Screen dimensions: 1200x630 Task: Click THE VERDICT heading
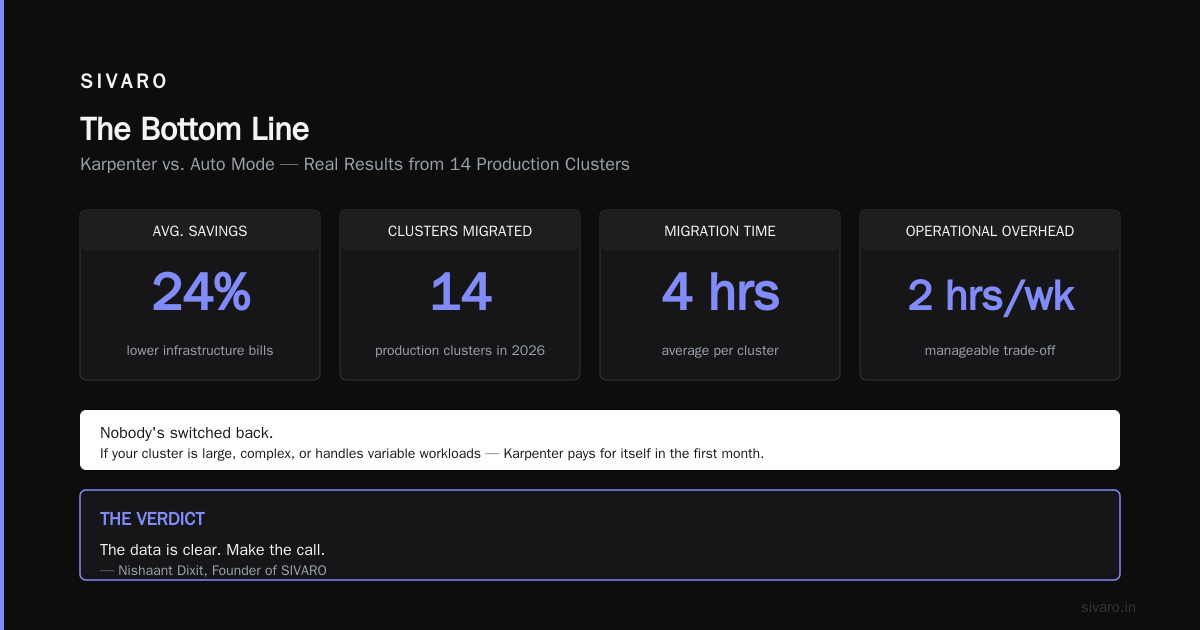[152, 519]
